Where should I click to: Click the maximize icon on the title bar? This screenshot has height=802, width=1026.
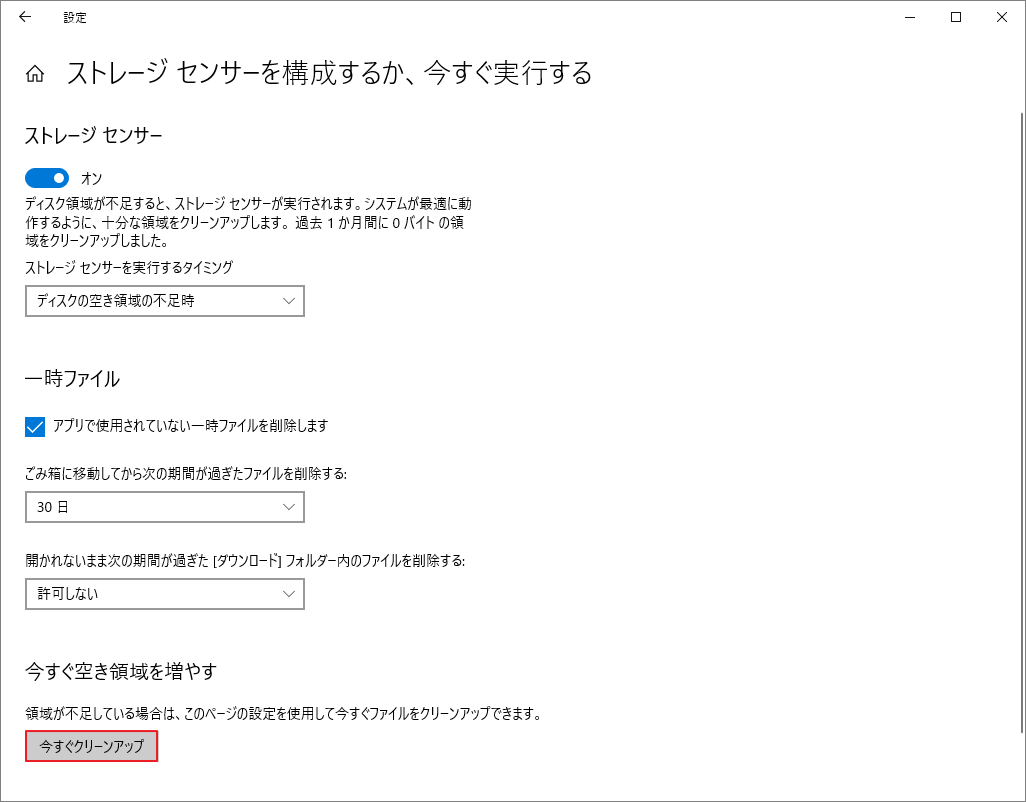[954, 17]
